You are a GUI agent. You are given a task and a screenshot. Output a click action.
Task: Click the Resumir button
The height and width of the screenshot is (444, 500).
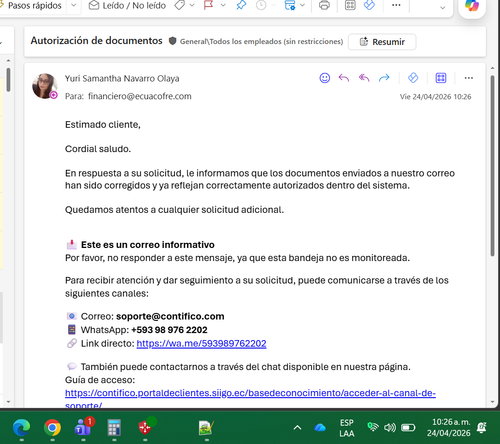(382, 42)
